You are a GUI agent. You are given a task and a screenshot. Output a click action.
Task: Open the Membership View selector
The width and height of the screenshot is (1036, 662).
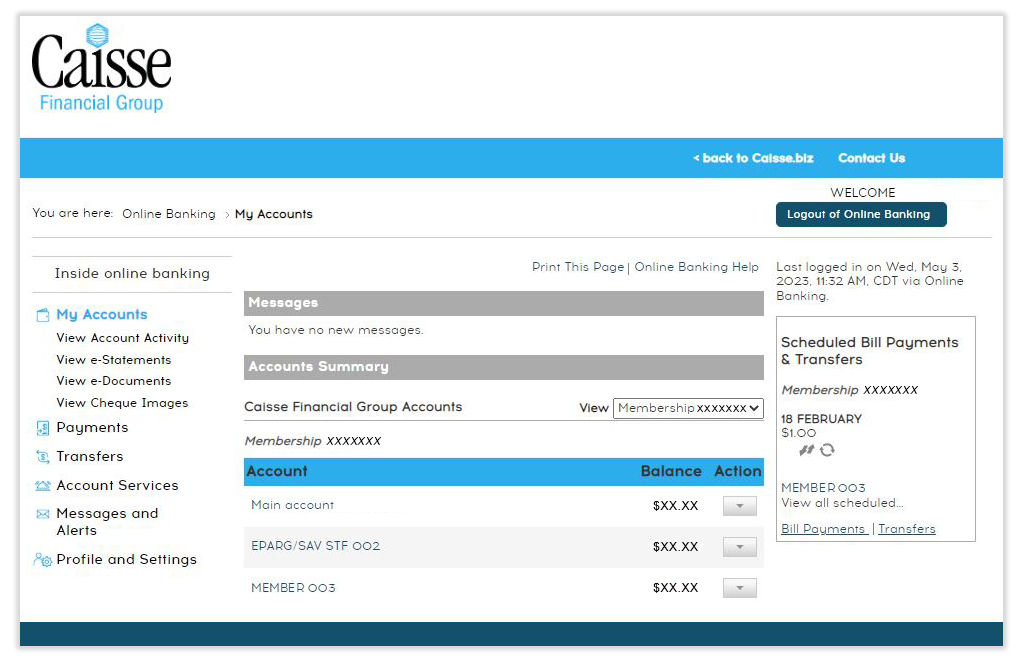pyautogui.click(x=688, y=408)
